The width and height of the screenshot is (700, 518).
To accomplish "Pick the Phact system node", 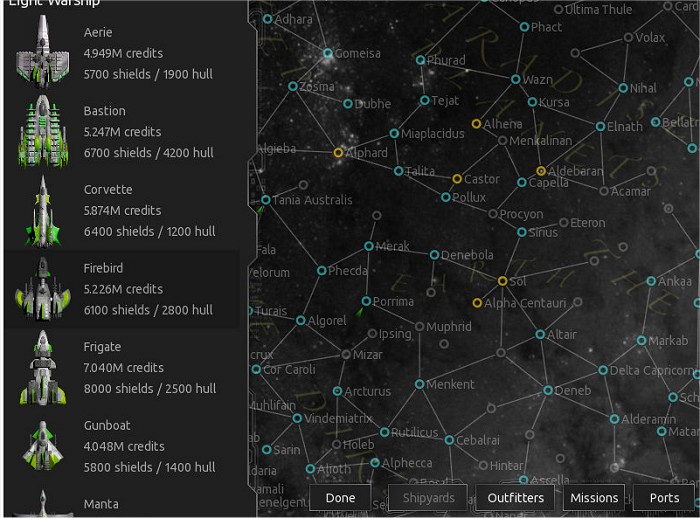I will pos(524,27).
